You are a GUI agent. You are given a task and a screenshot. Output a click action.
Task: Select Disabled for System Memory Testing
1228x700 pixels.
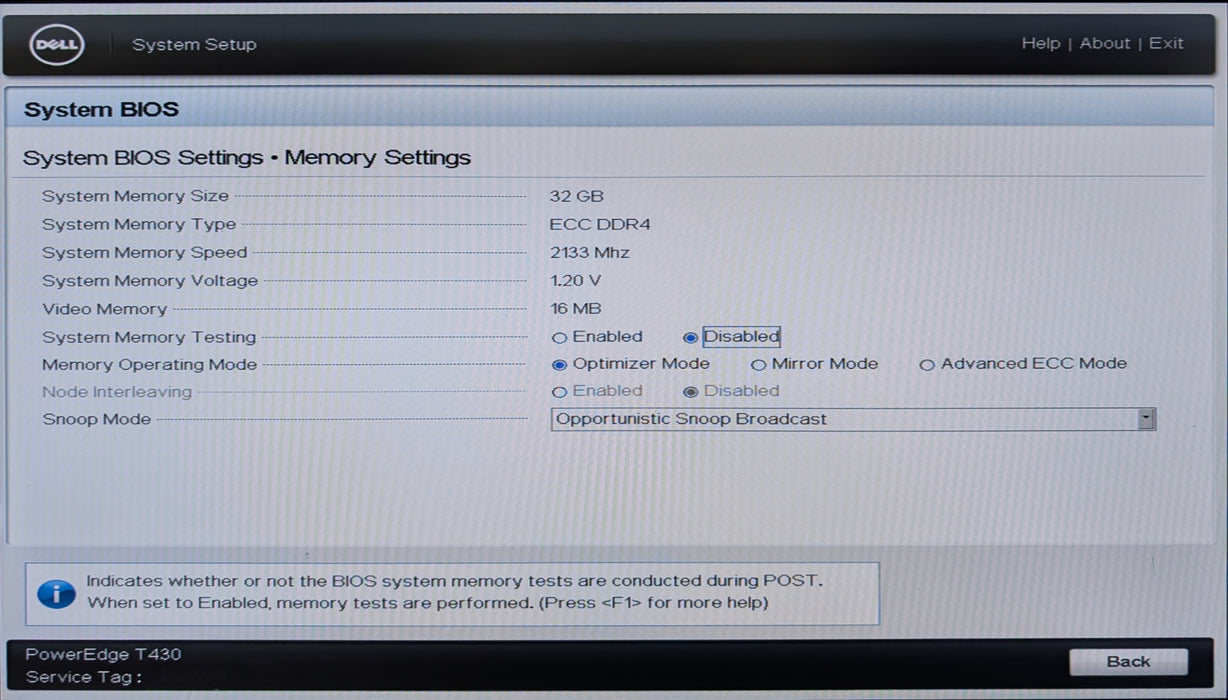coord(731,337)
